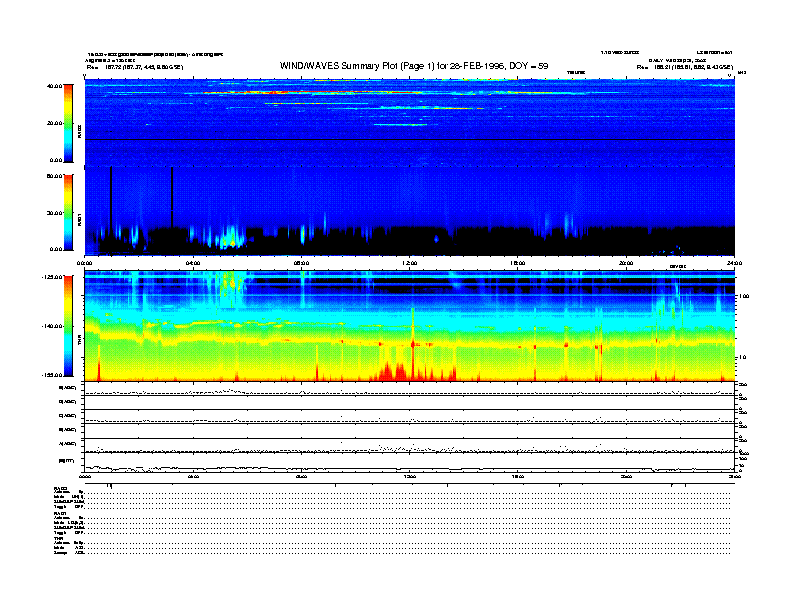Click the 24:00 tick label under RAD1 panel
This screenshot has width=792, height=612.
click(734, 263)
